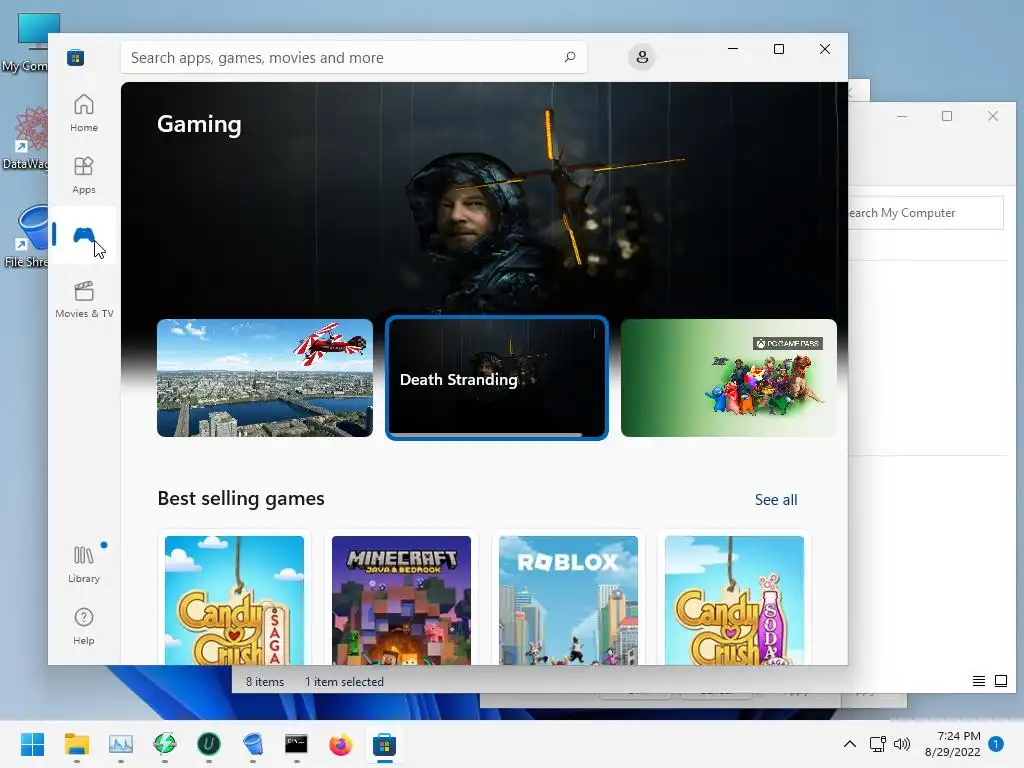Click the Death Stranding hero banner image

click(484, 199)
